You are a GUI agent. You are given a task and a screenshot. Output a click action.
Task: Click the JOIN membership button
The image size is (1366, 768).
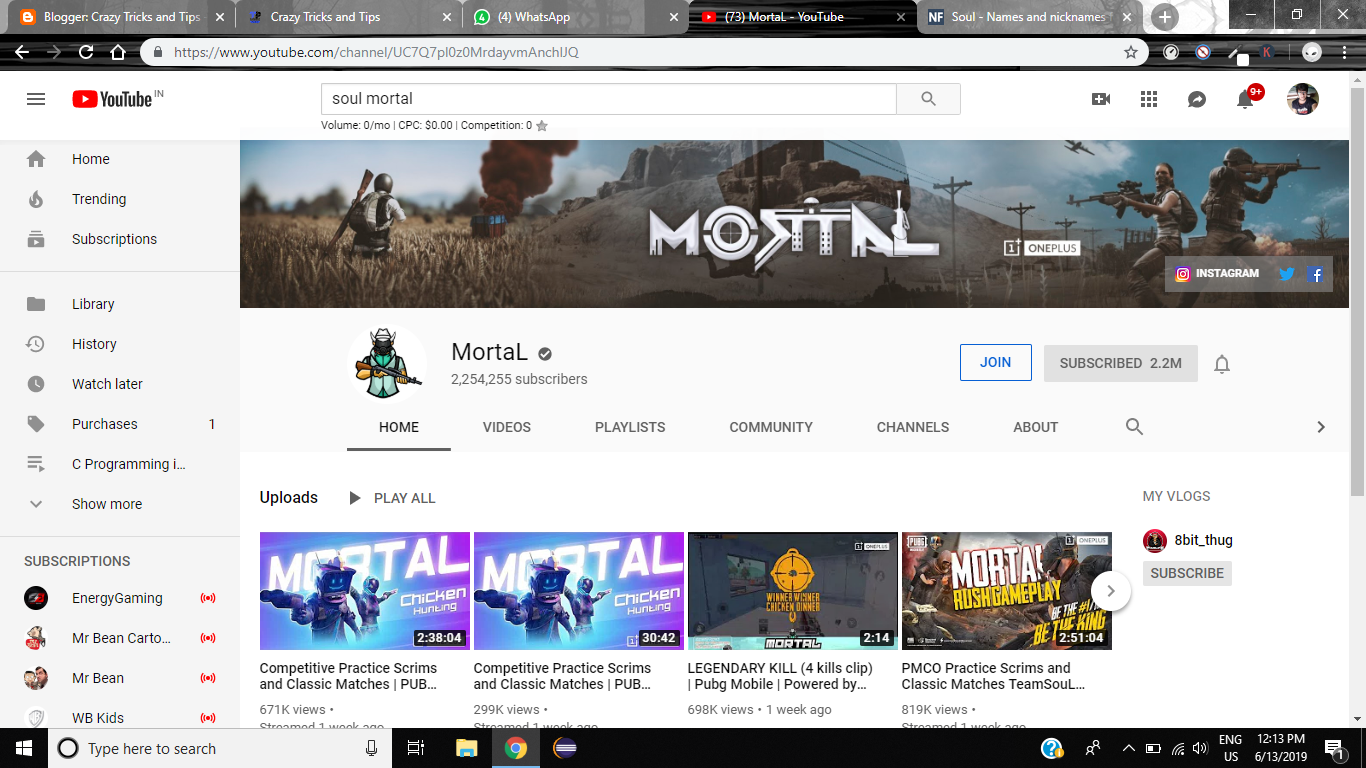[995, 363]
